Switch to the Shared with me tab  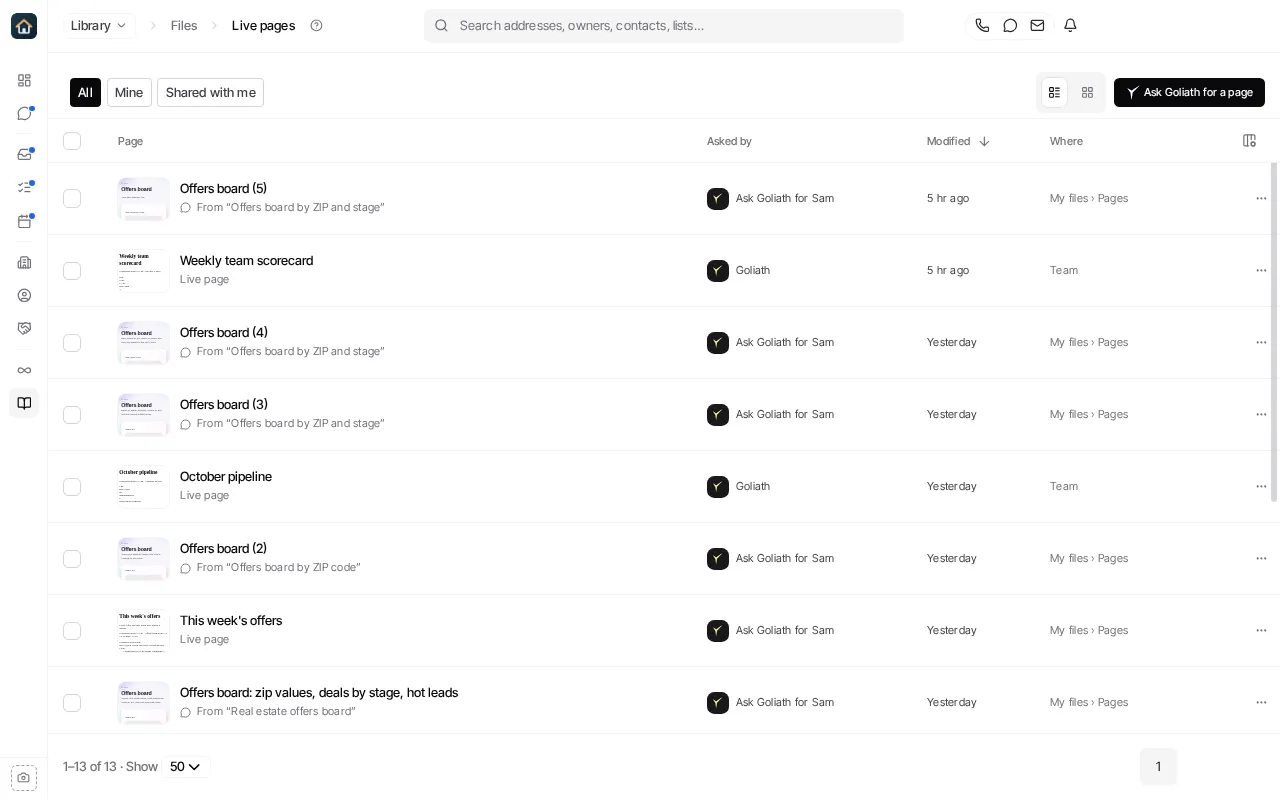click(x=210, y=92)
